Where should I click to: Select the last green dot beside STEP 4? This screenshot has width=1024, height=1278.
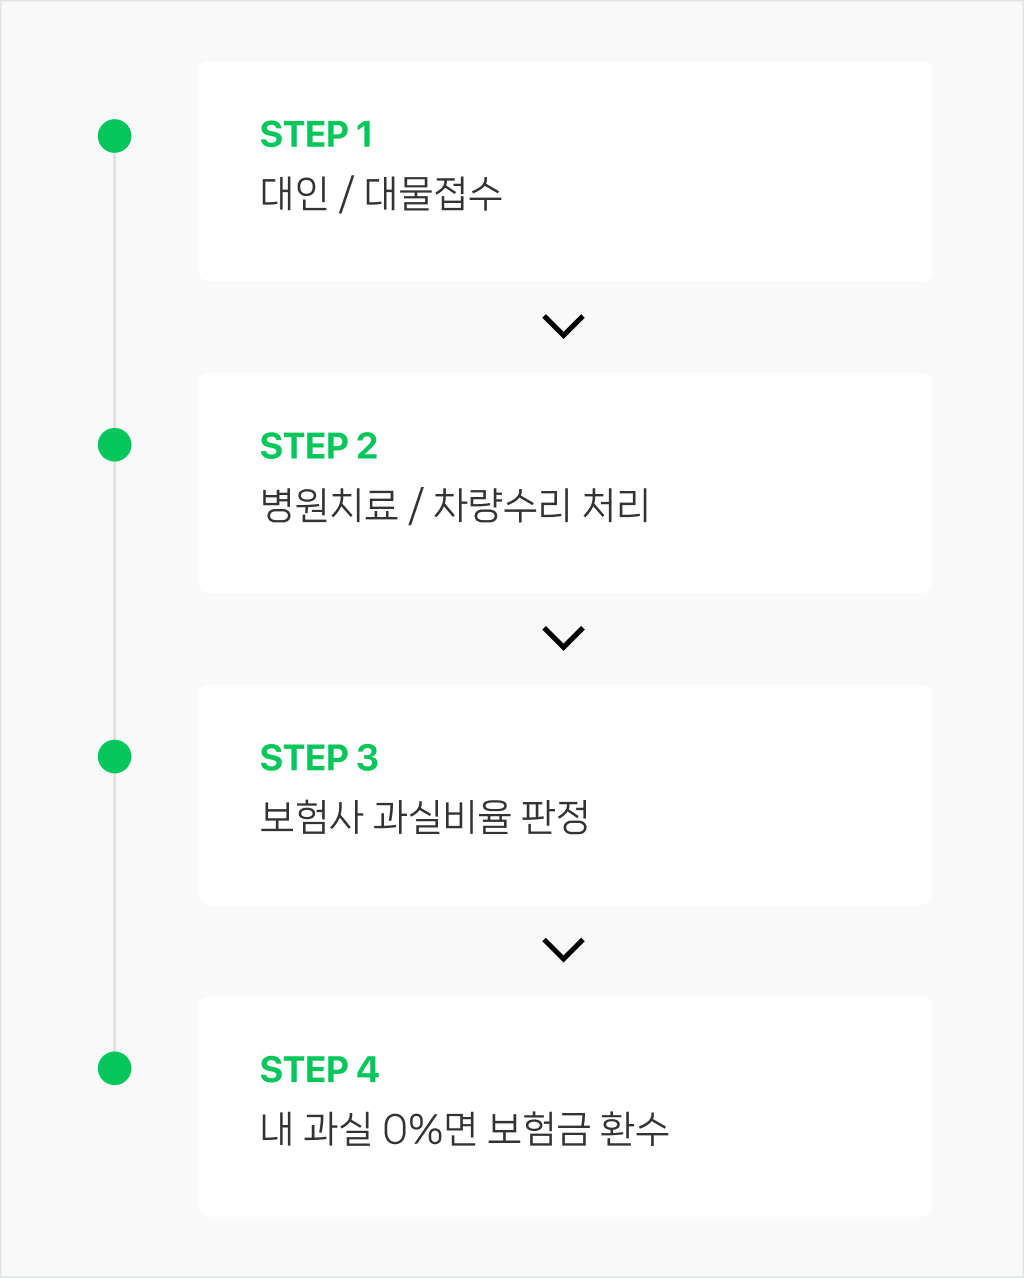pos(115,1068)
